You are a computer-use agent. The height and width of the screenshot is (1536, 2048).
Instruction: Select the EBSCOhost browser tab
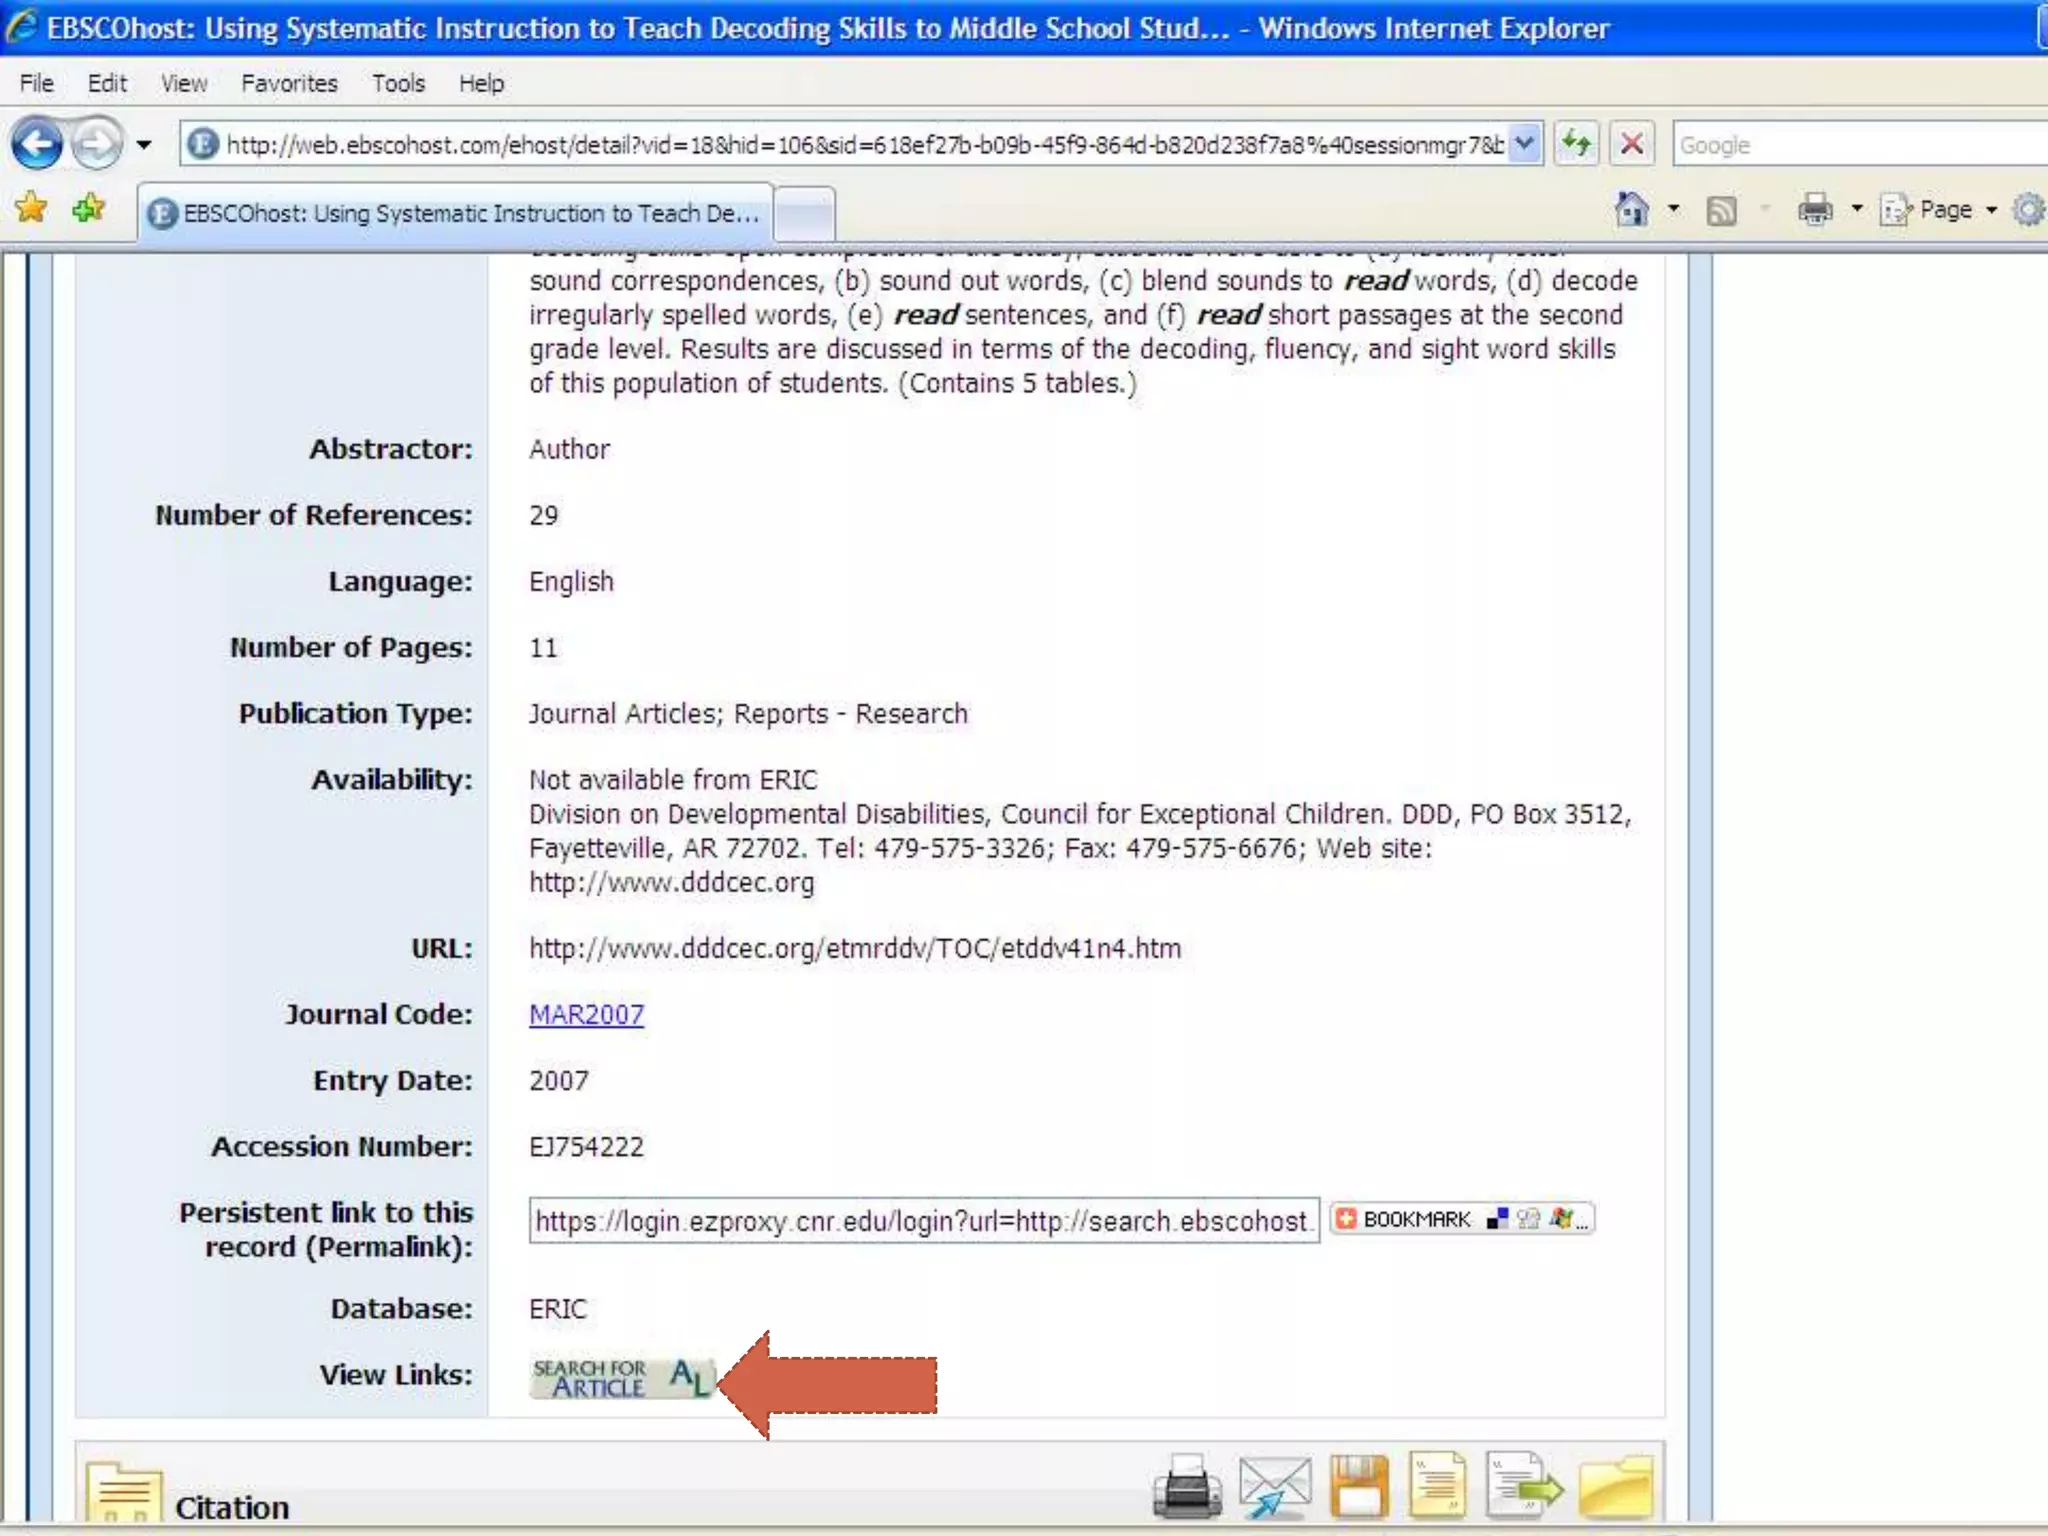(456, 213)
